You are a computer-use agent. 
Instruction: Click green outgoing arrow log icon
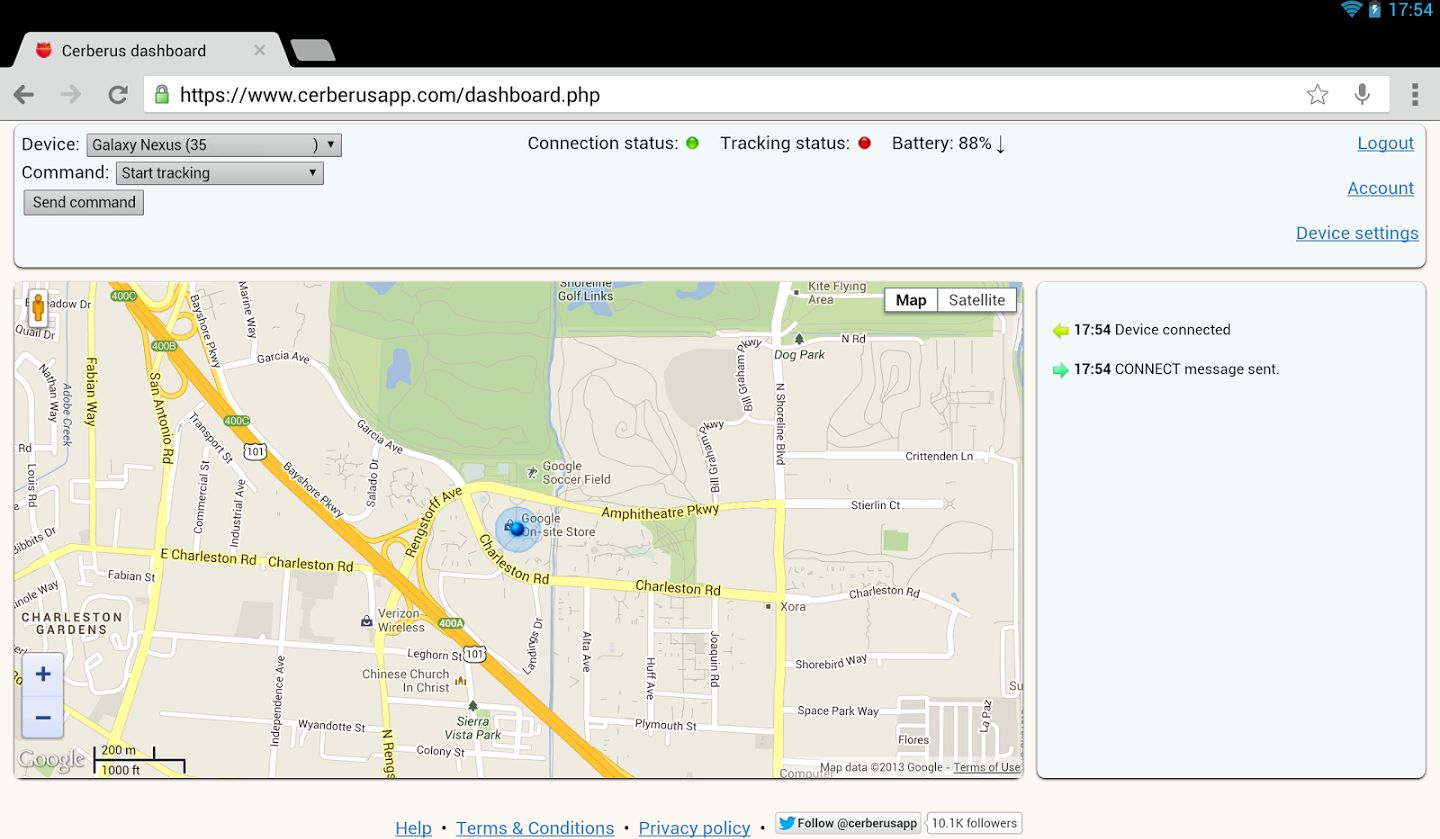pos(1061,370)
